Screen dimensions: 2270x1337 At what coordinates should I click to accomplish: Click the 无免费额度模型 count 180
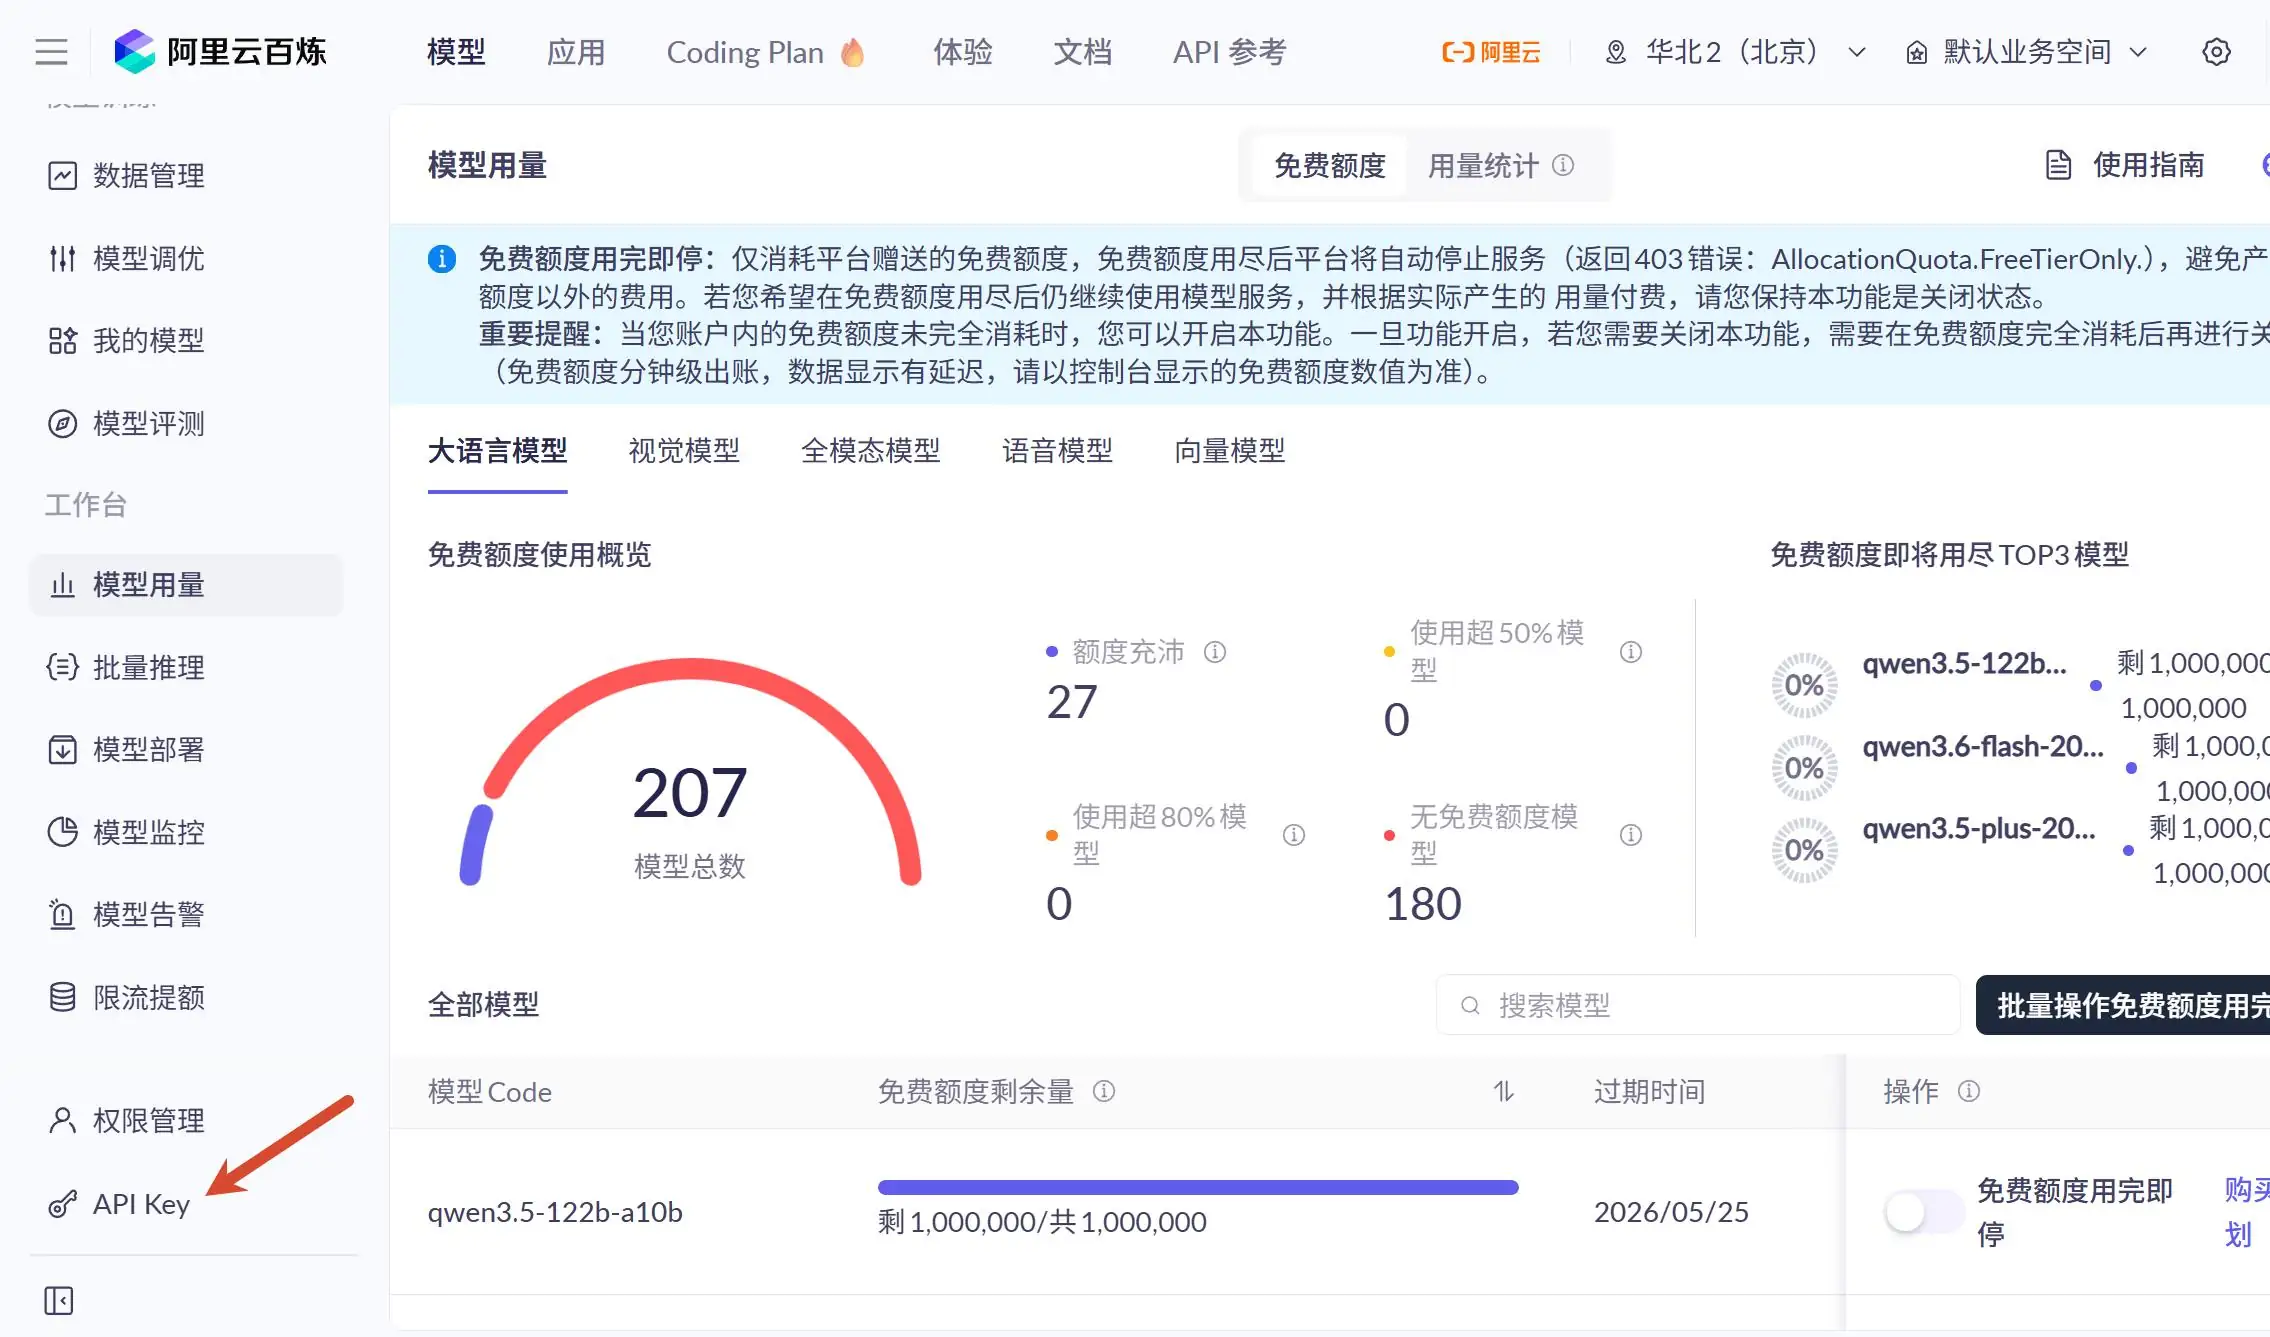tap(1423, 904)
